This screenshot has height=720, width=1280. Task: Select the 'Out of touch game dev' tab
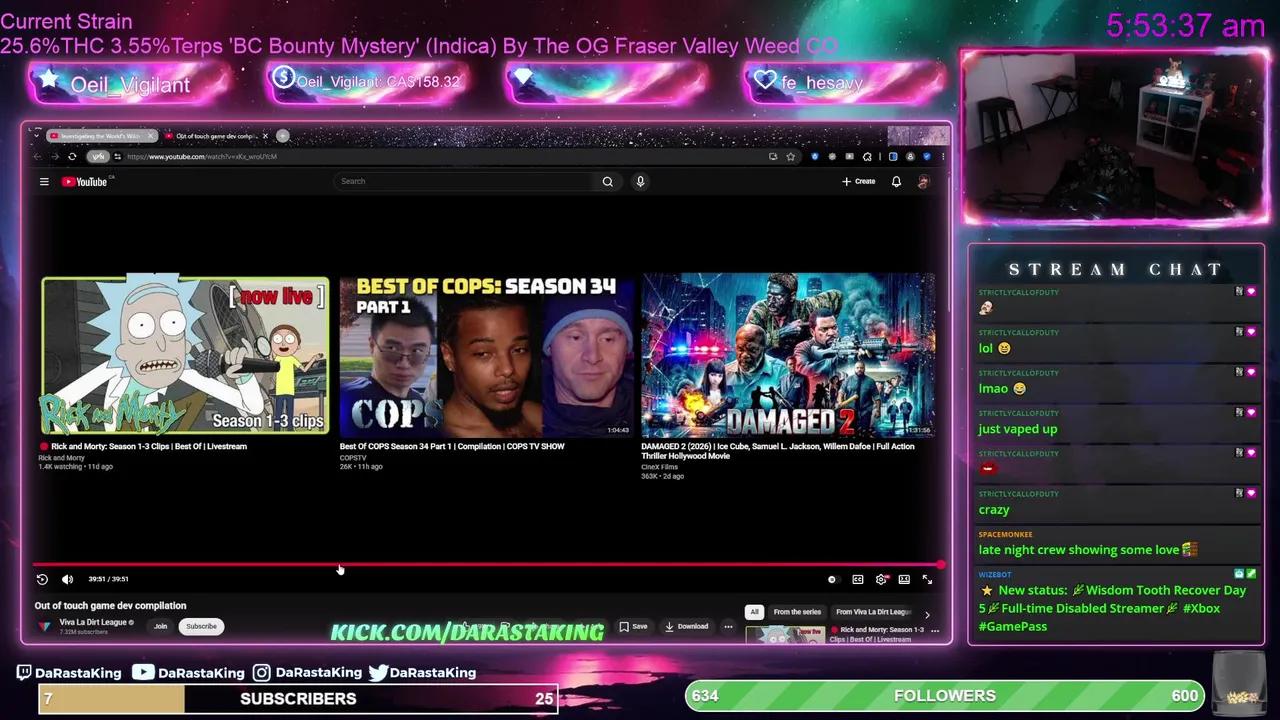click(x=215, y=135)
